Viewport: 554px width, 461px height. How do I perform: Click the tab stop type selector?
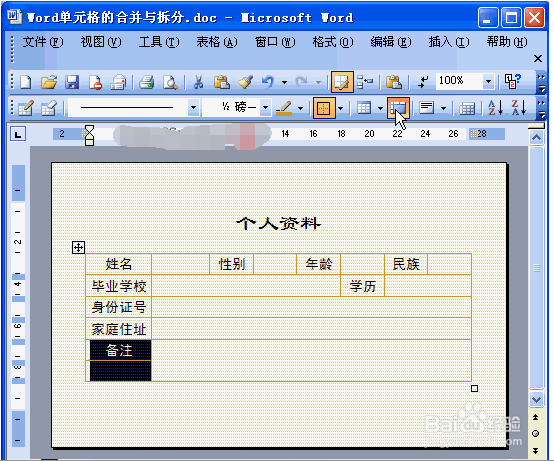tap(18, 134)
